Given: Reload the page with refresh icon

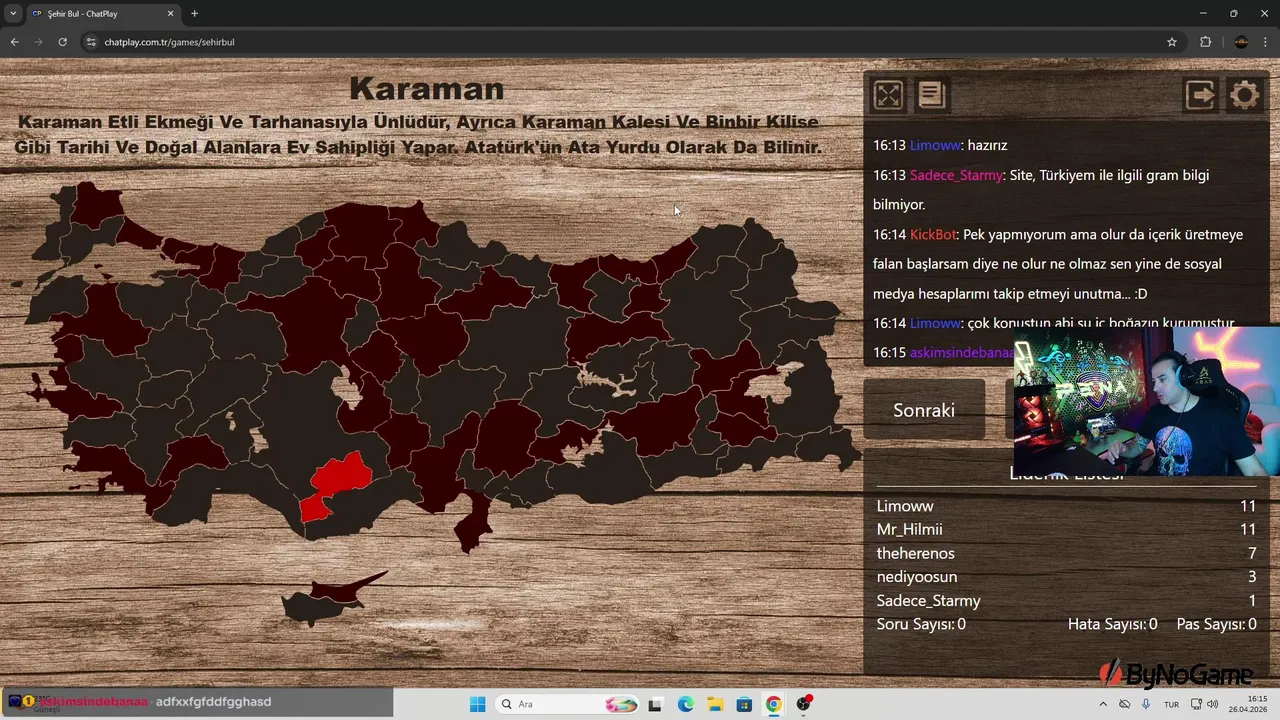Looking at the screenshot, I should (x=62, y=42).
